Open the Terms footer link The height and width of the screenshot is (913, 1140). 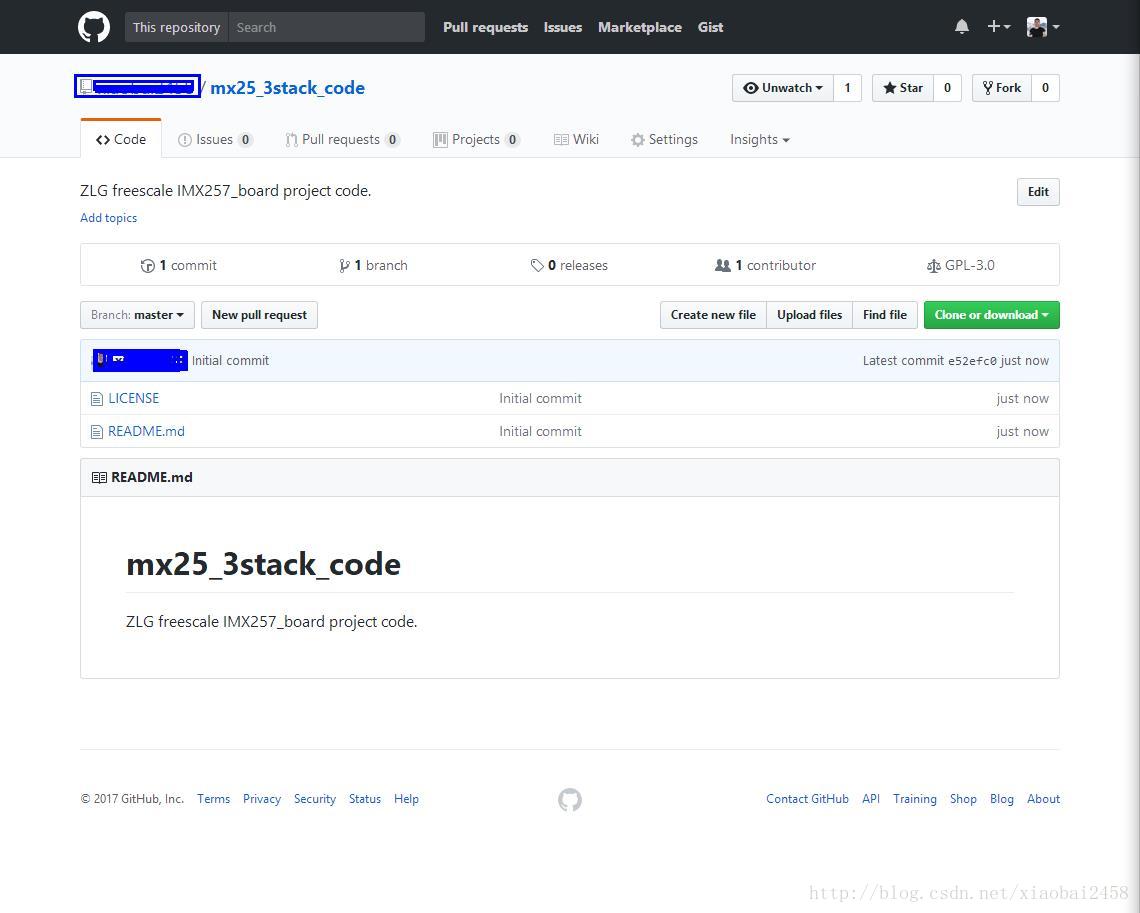click(213, 799)
